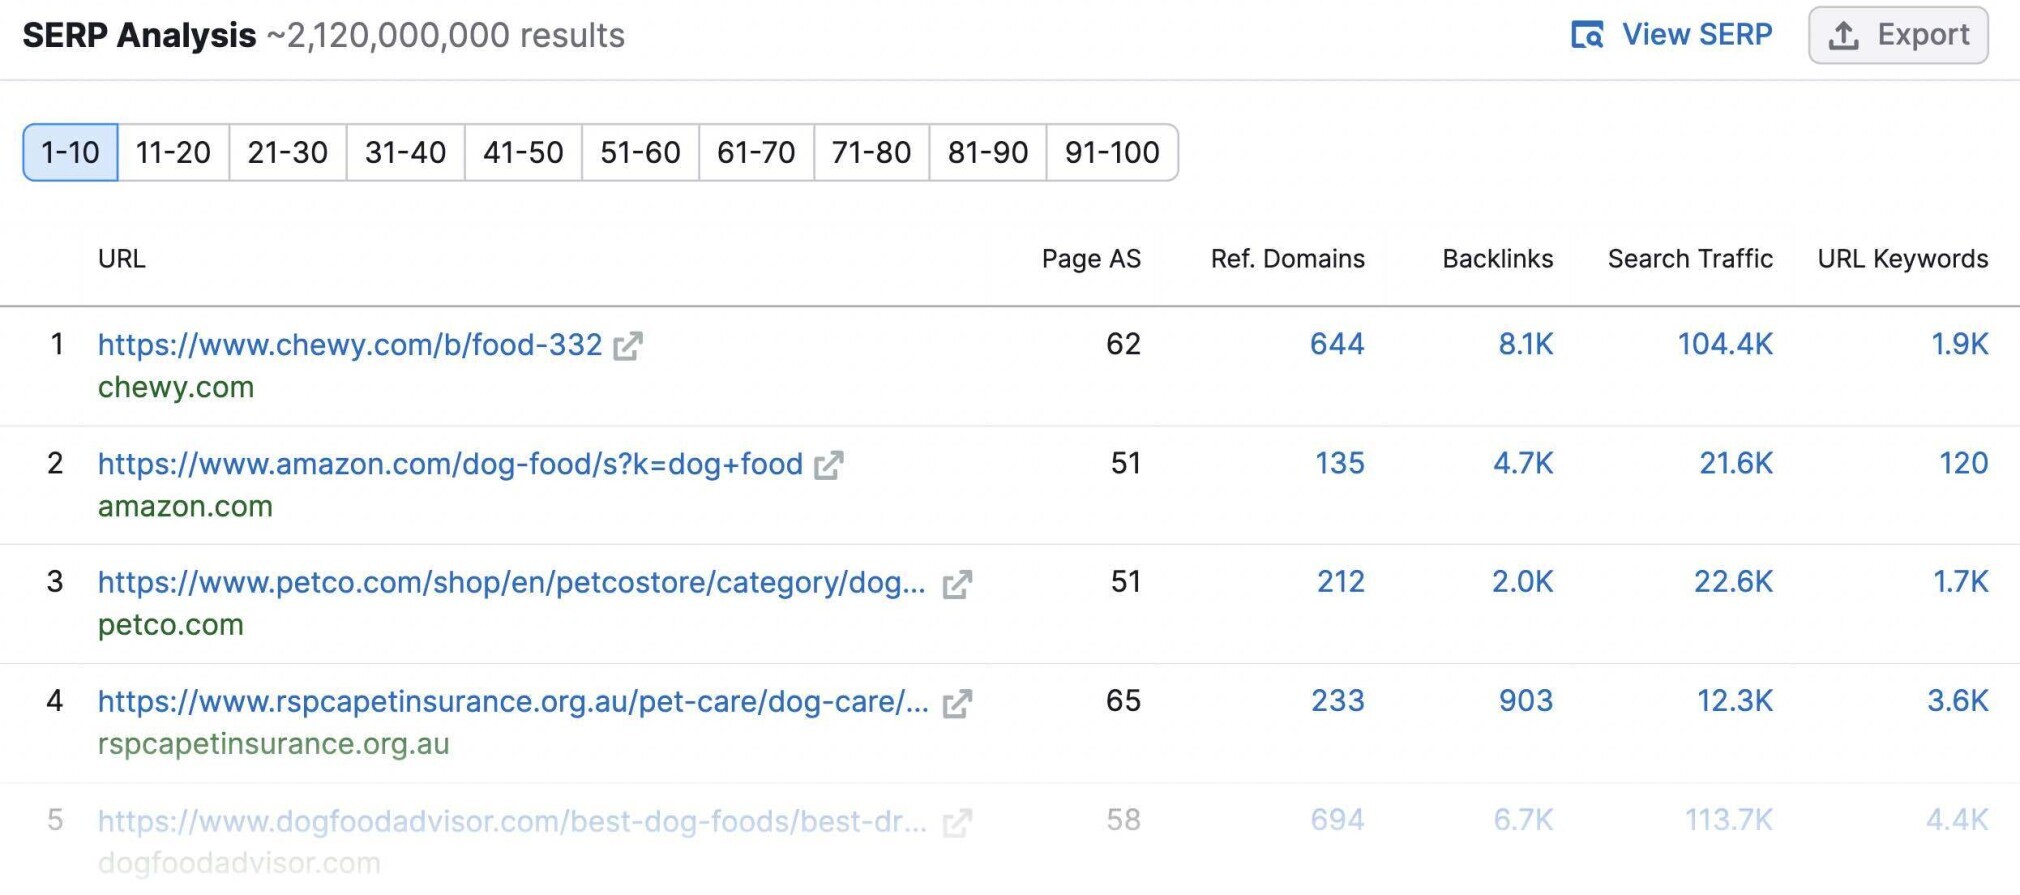Click the Export button
2020x895 pixels.
1898,35
